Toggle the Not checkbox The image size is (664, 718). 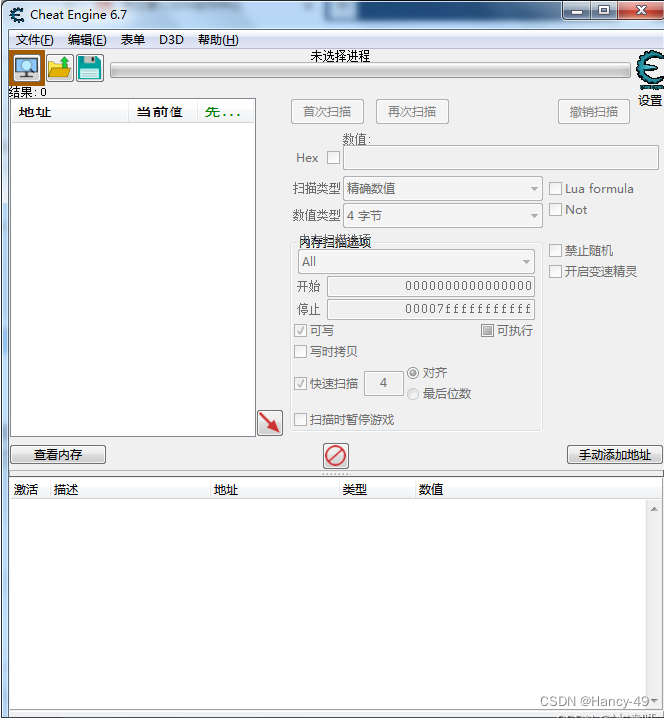(x=555, y=210)
